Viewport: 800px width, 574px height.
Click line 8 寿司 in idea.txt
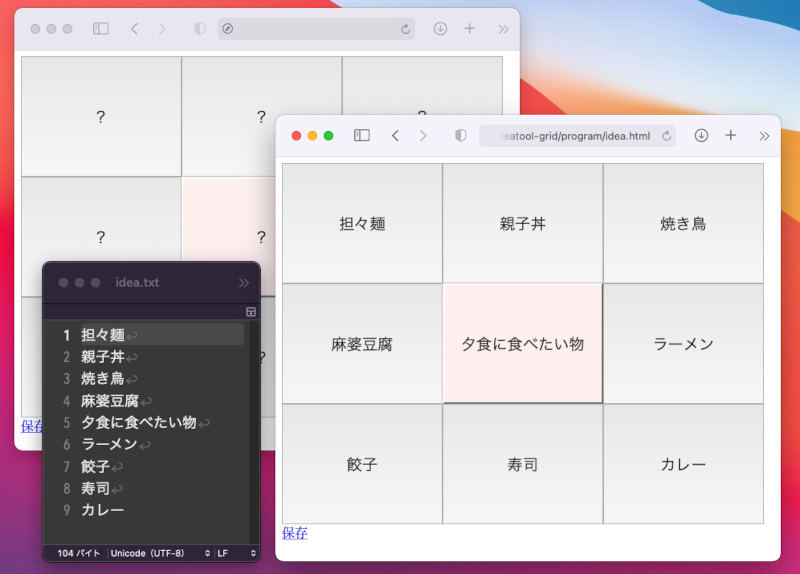[x=95, y=488]
